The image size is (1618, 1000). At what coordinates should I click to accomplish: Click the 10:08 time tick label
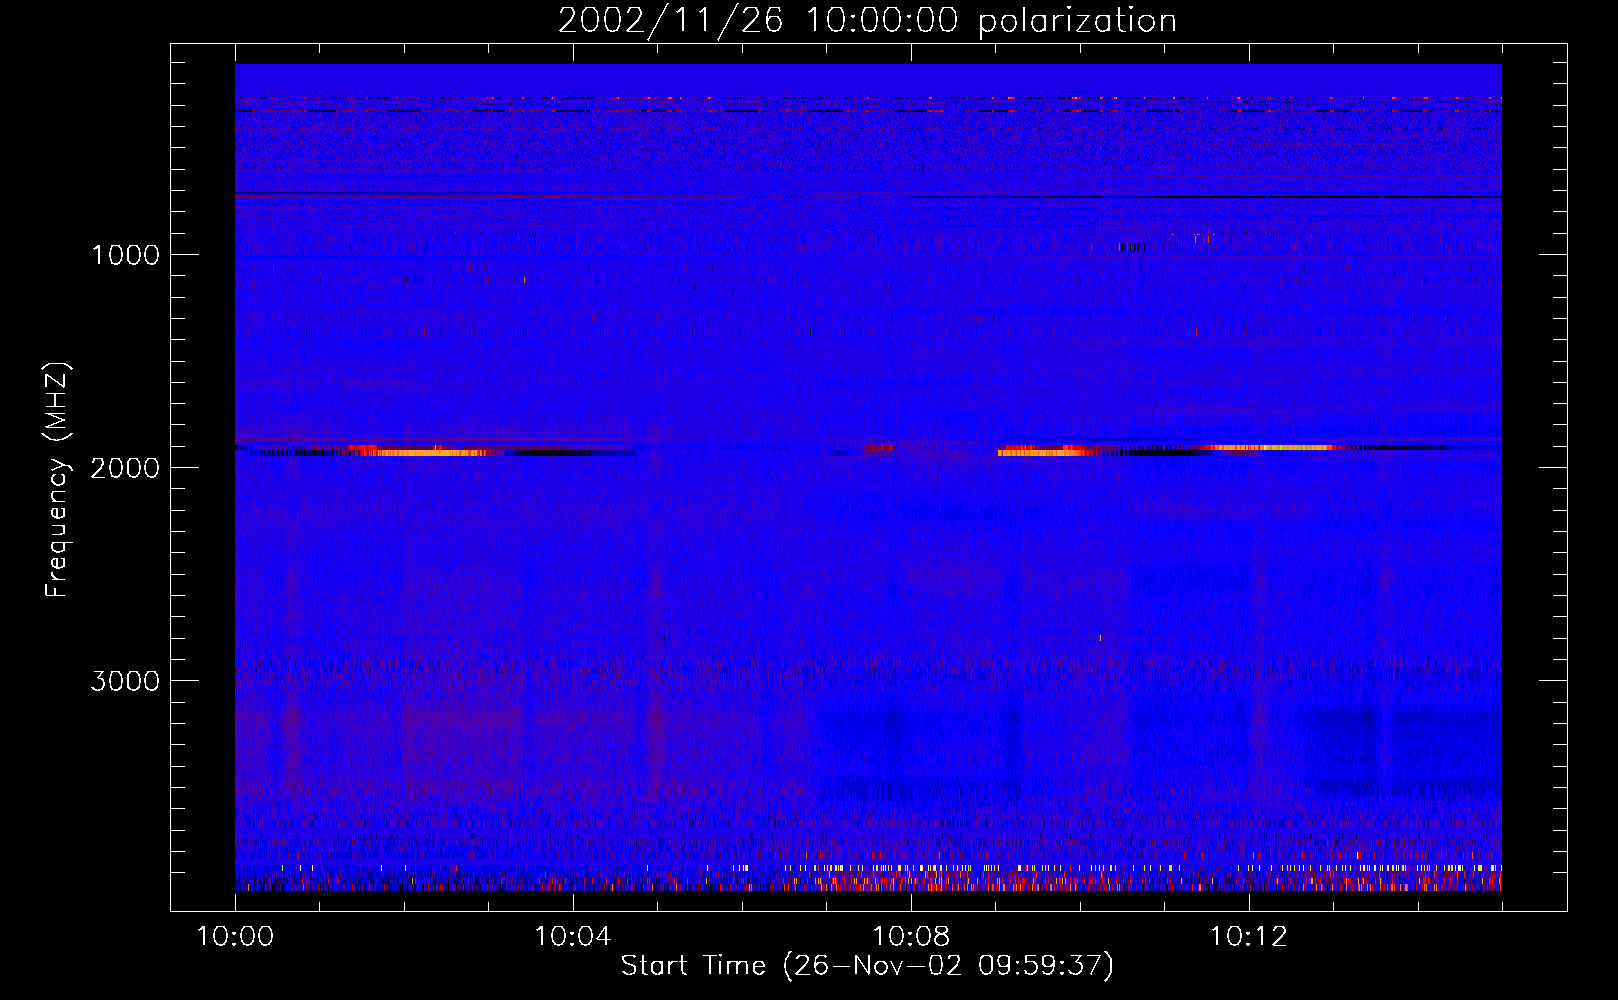911,937
